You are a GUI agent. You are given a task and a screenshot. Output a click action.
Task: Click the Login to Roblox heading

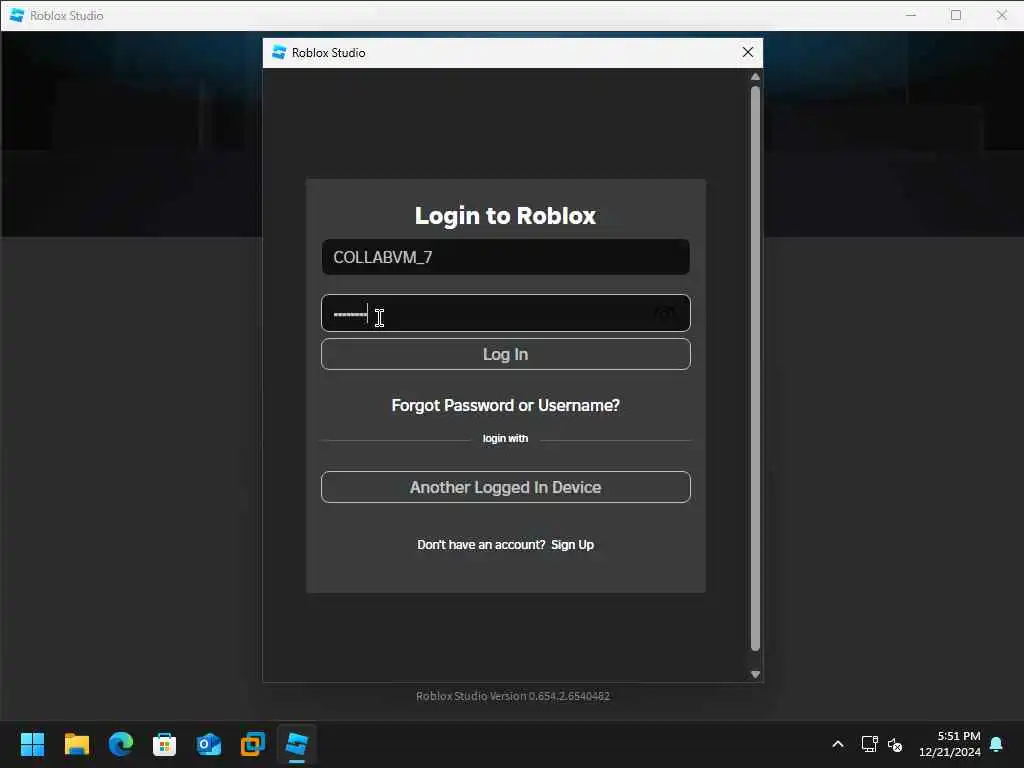(505, 216)
